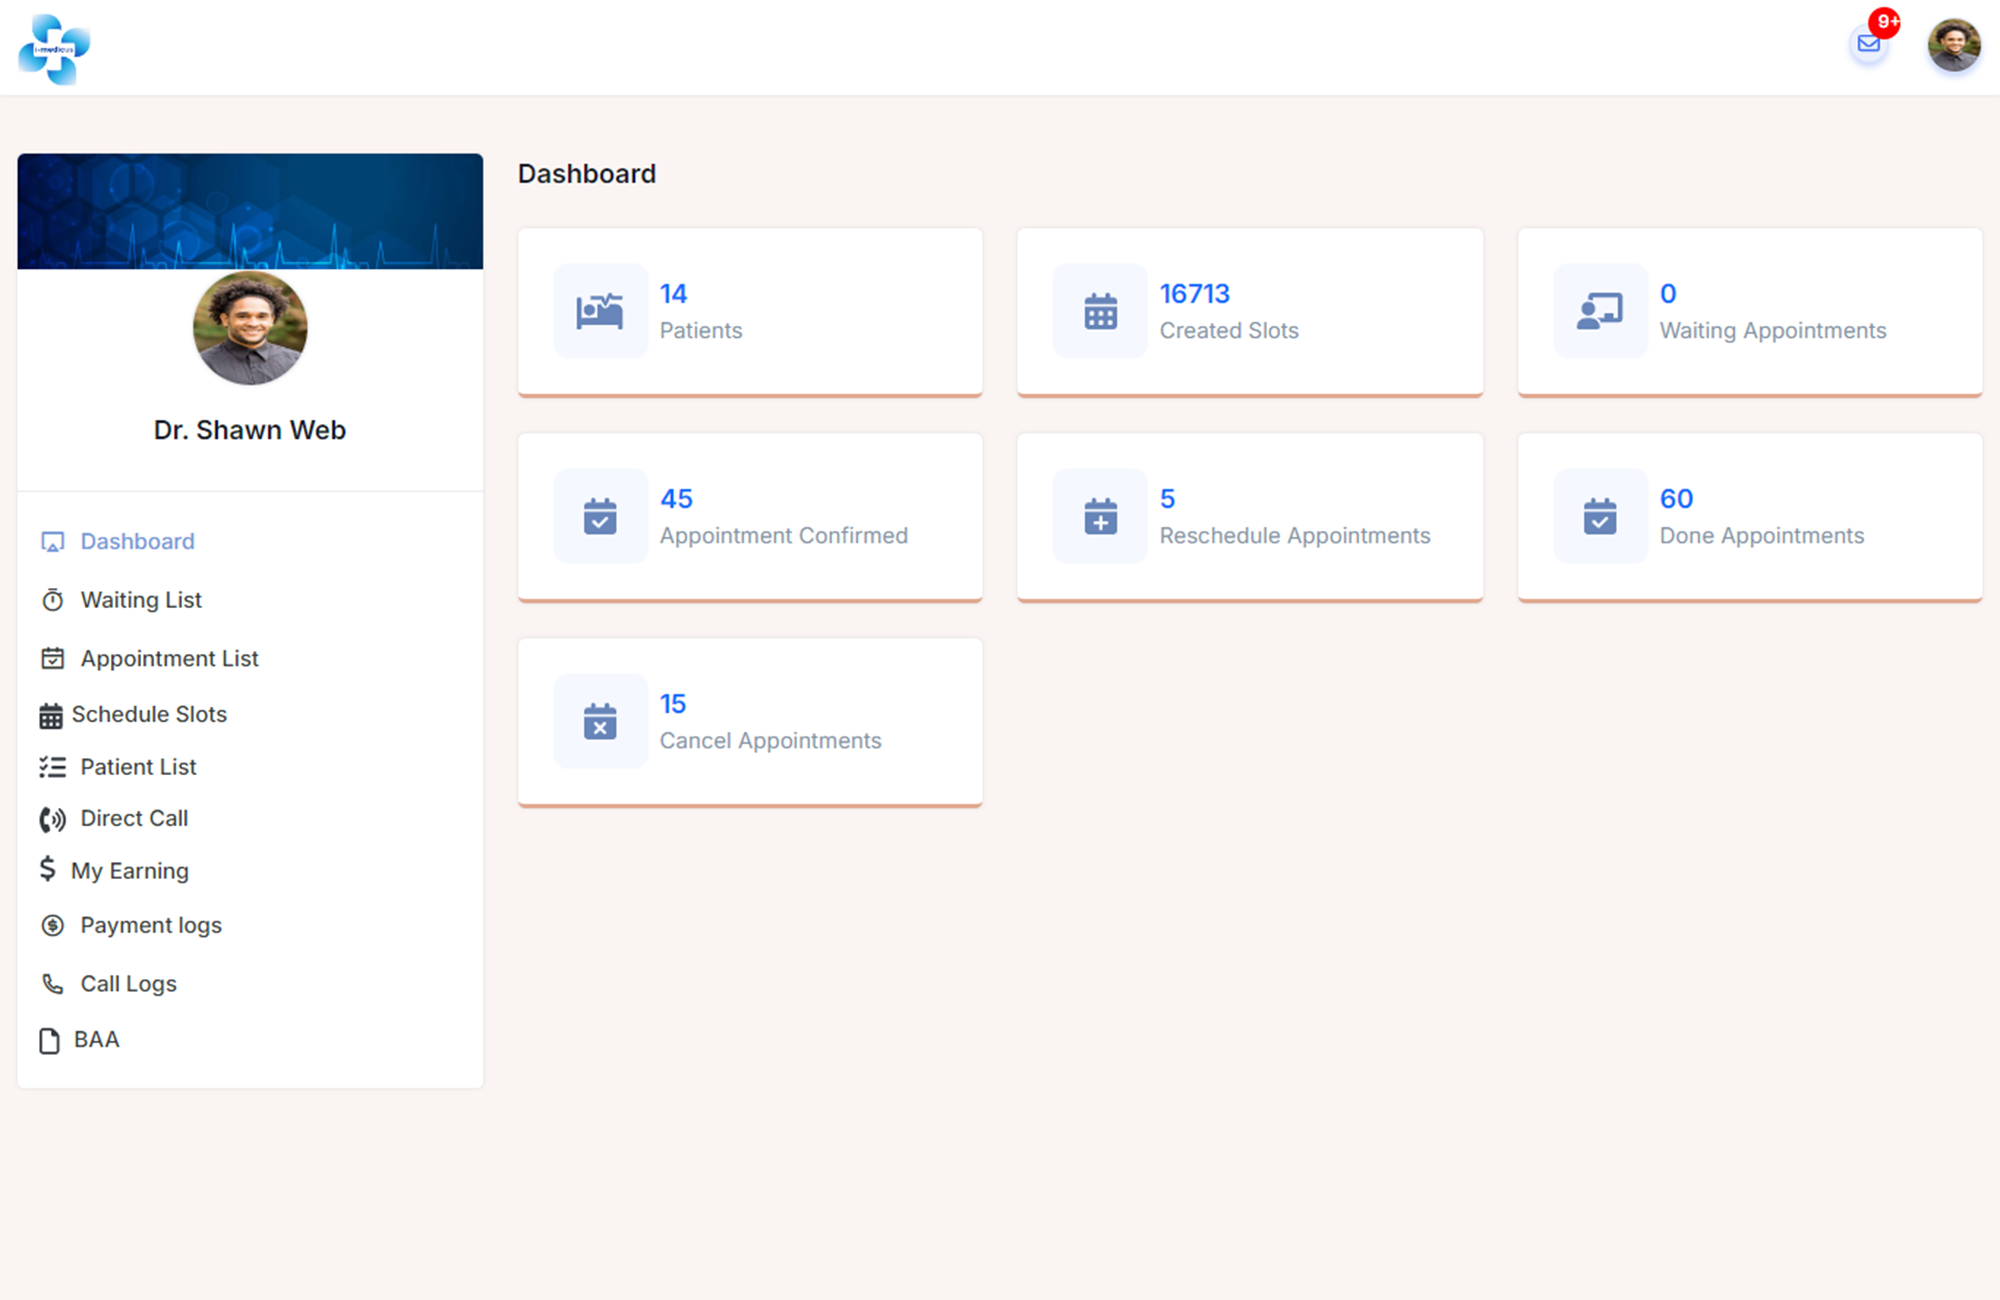The height and width of the screenshot is (1300, 2000).
Task: Go to Dashboard in sidebar
Action: [x=138, y=541]
